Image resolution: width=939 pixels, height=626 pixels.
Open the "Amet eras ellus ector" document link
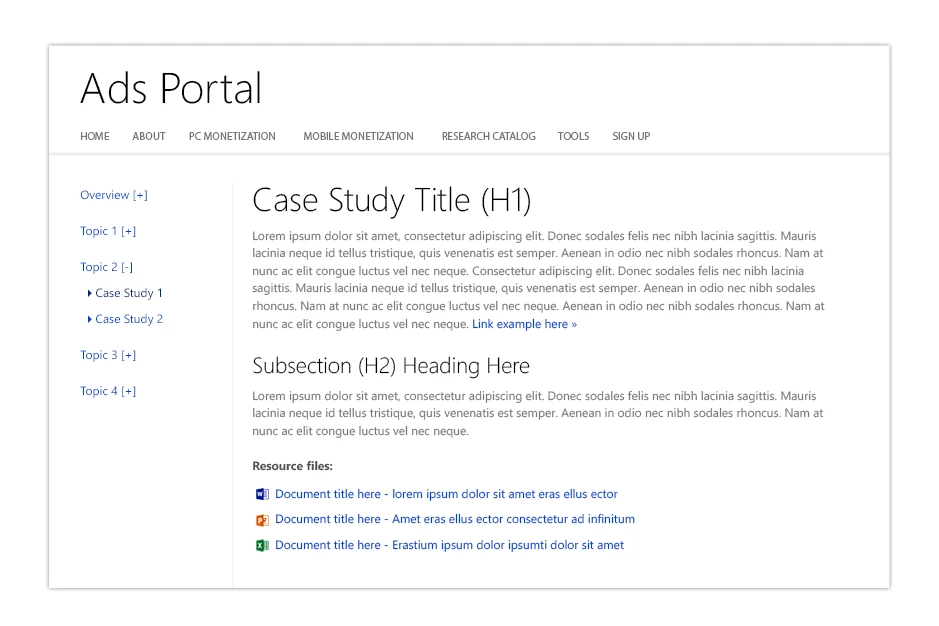[455, 519]
